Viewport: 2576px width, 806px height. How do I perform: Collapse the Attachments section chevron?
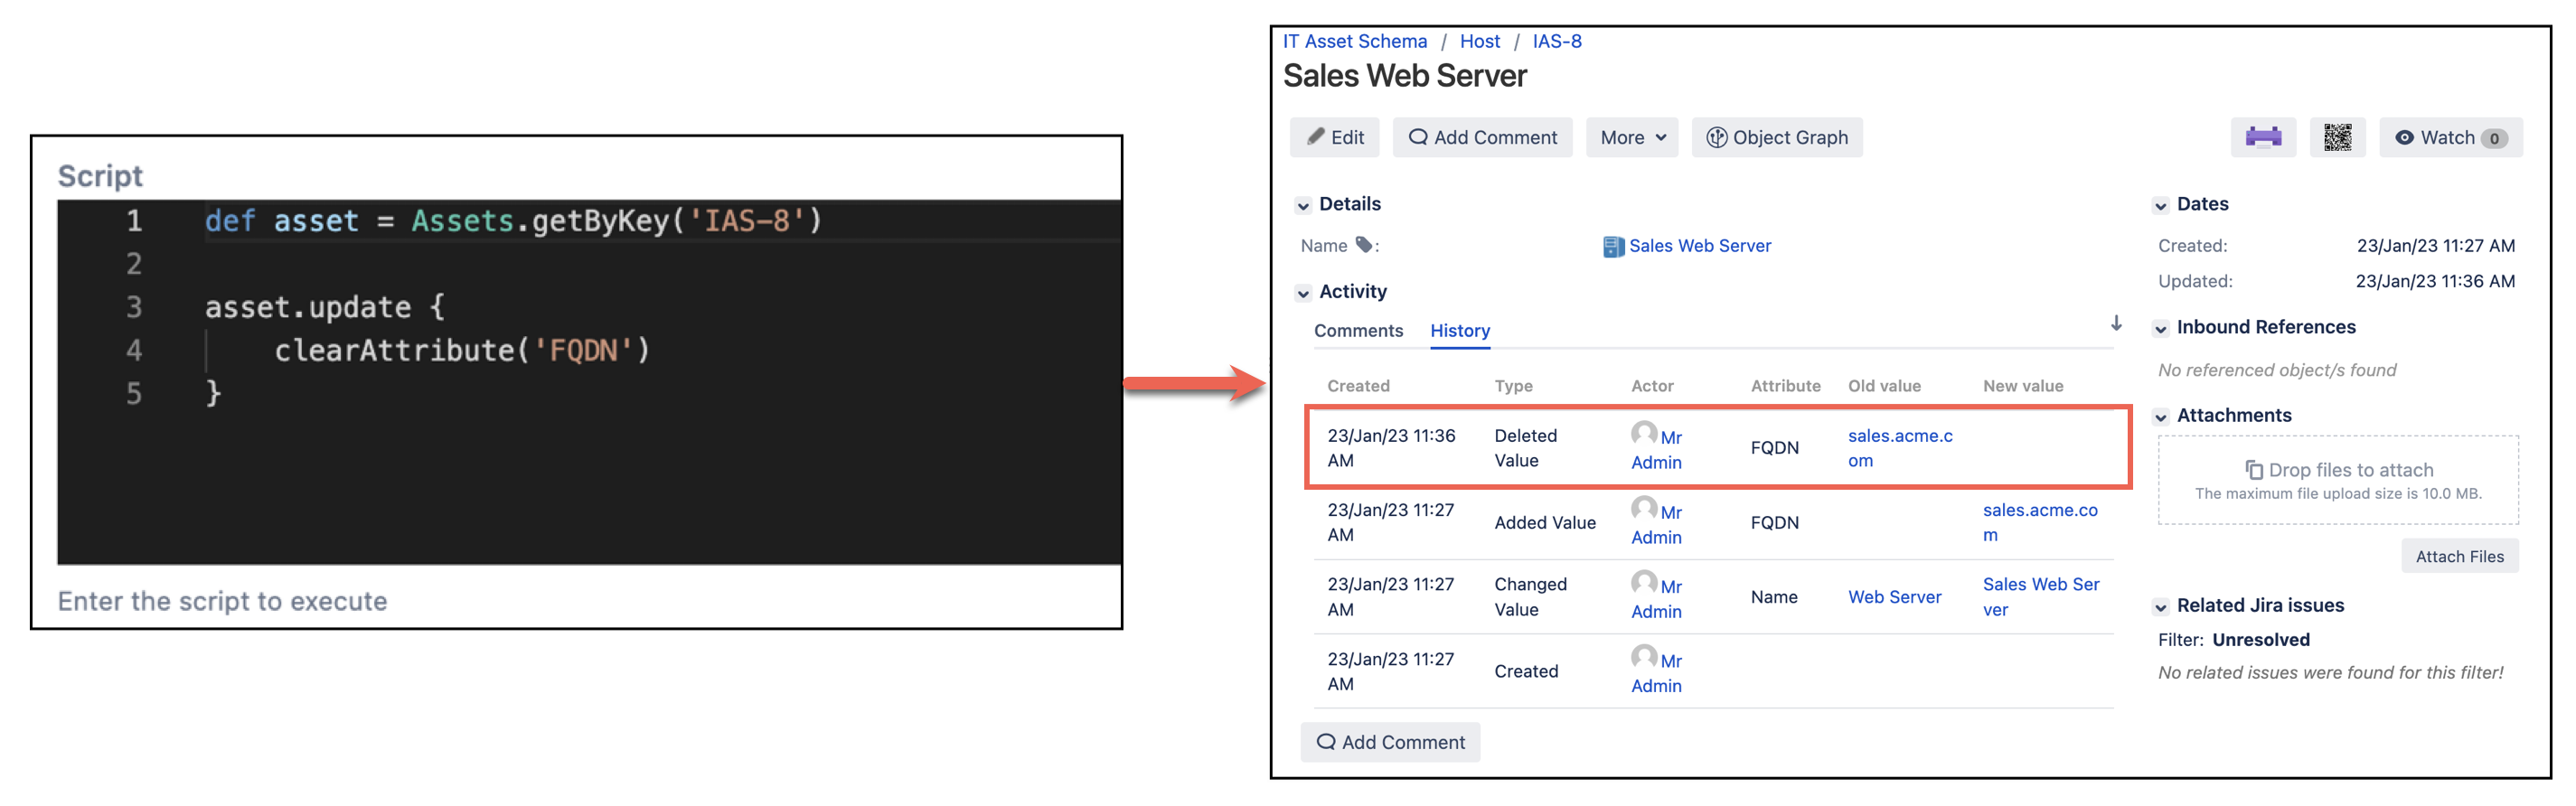[2160, 417]
